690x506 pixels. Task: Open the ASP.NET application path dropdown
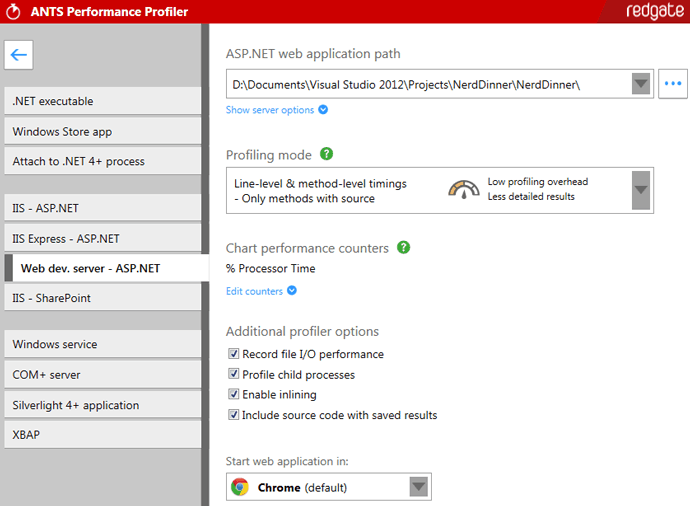coord(641,84)
